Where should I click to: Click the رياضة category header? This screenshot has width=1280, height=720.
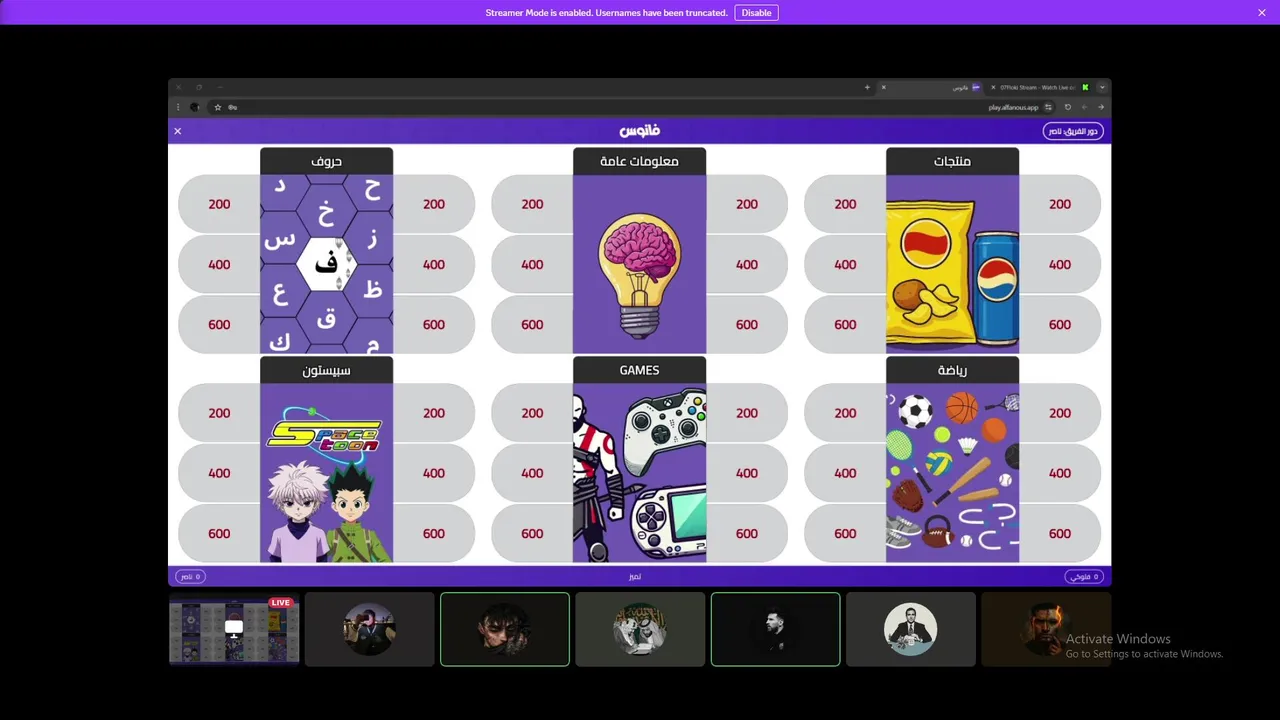[952, 370]
